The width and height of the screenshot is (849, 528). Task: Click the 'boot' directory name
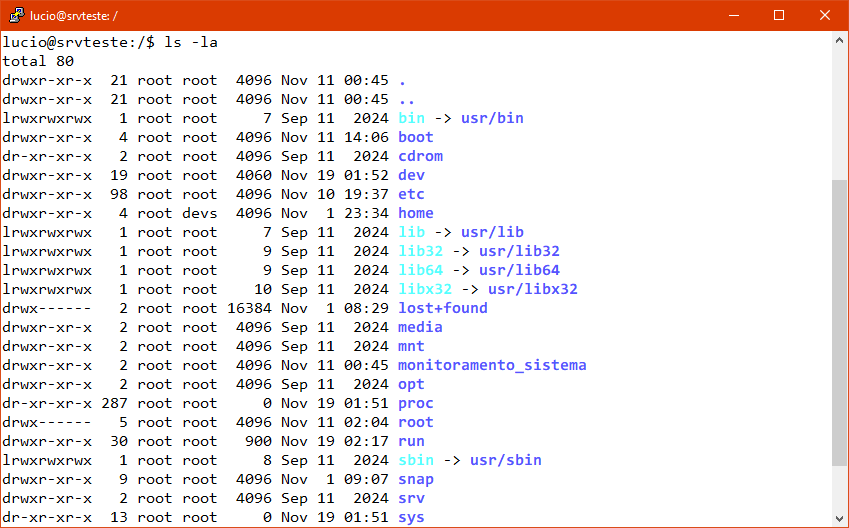tap(416, 137)
